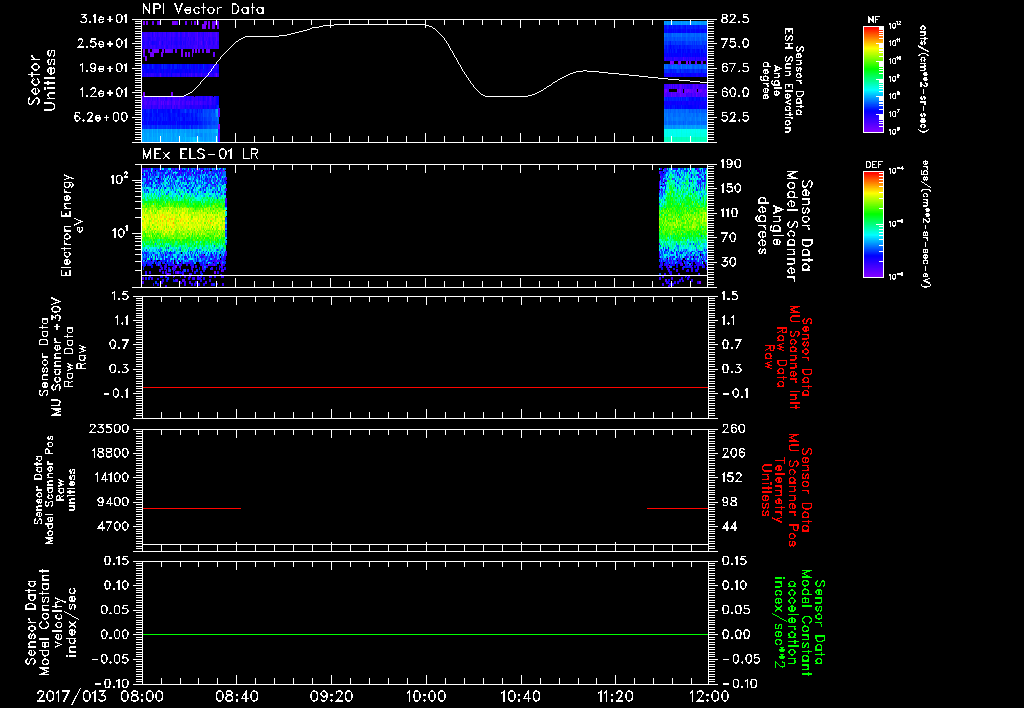Viewport: 1024px width, 708px height.
Task: Click the 08:40 time tick label
Action: [236, 696]
